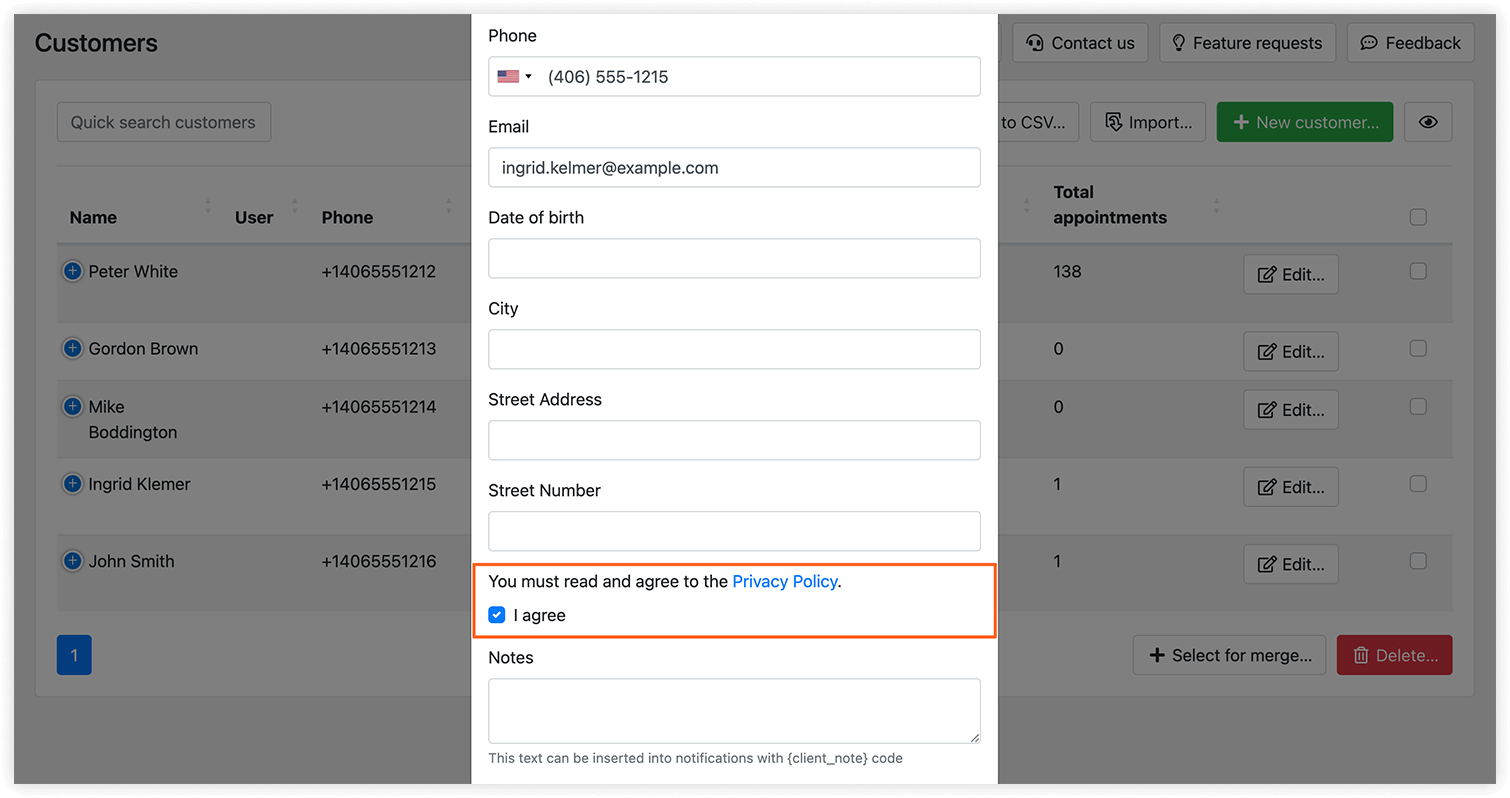
Task: Edit Mike Boddington customer
Action: tap(1291, 409)
